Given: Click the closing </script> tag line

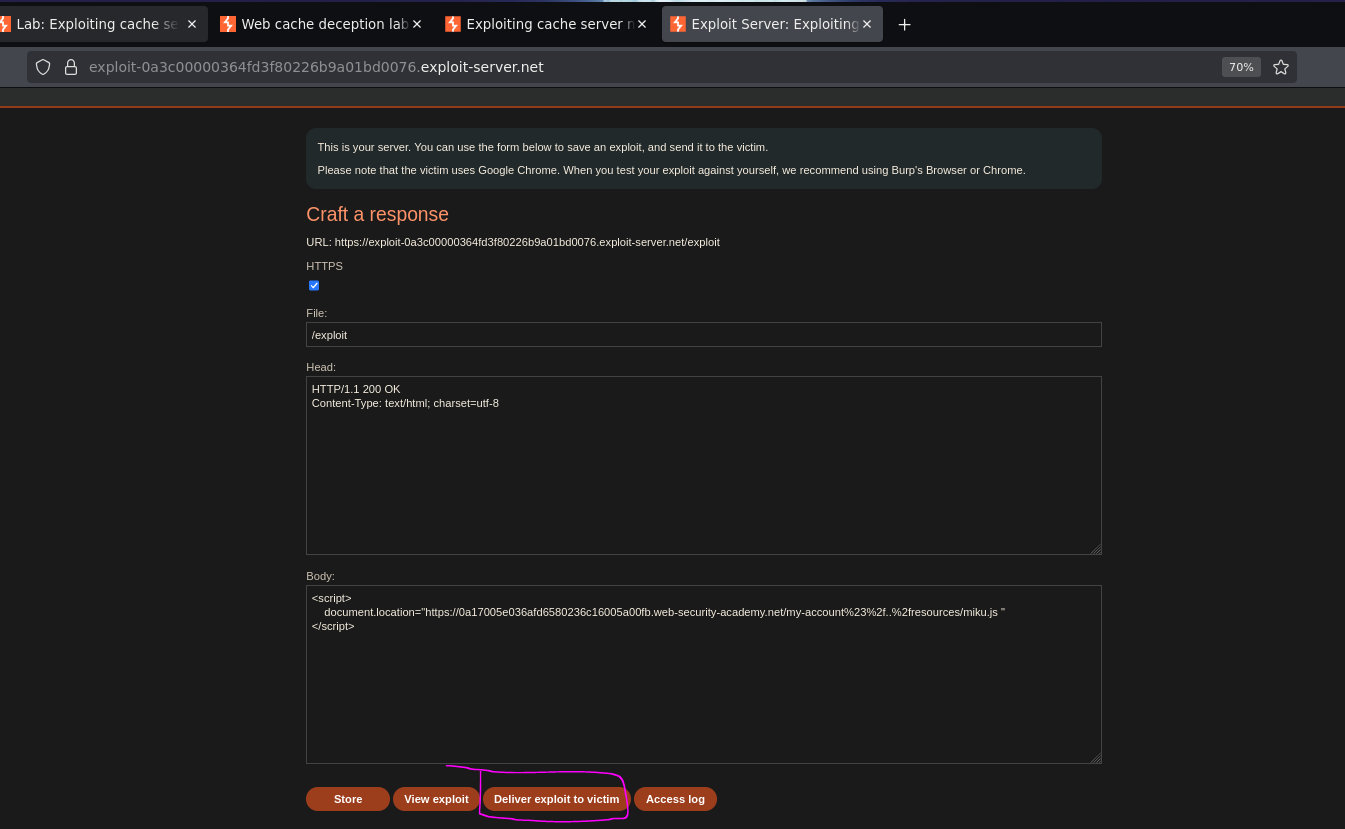Looking at the screenshot, I should pos(333,626).
